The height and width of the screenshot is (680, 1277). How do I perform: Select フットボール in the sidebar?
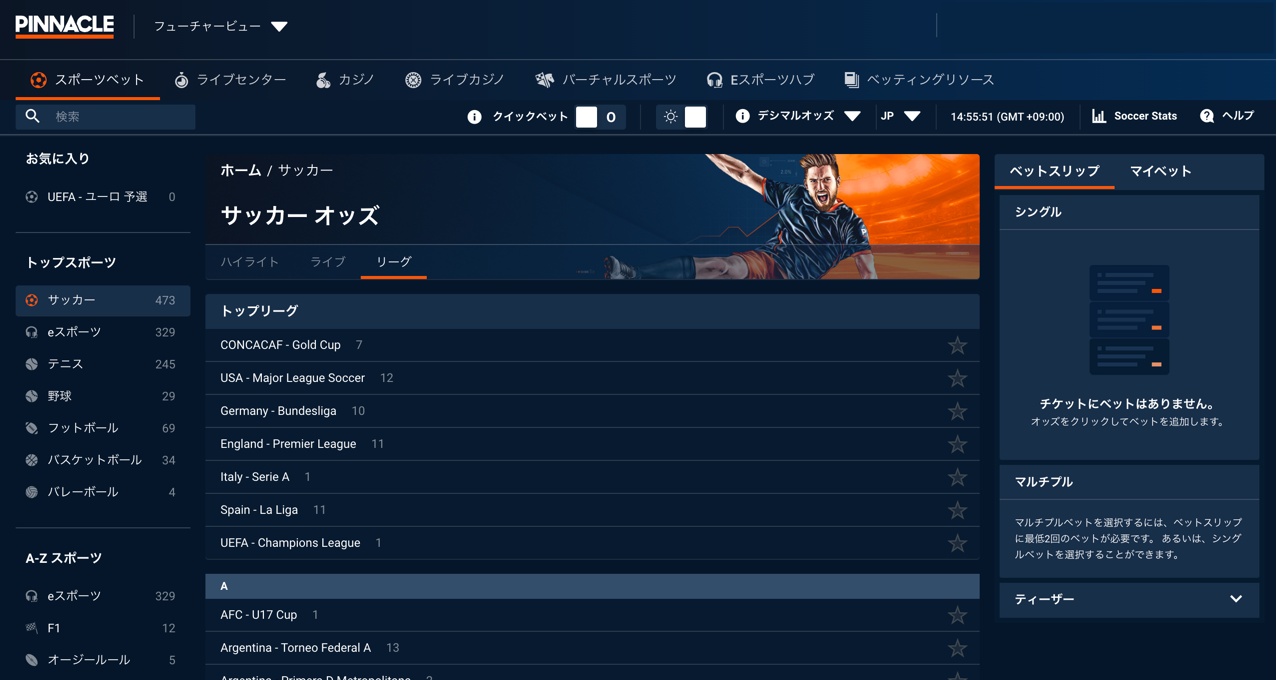(102, 428)
